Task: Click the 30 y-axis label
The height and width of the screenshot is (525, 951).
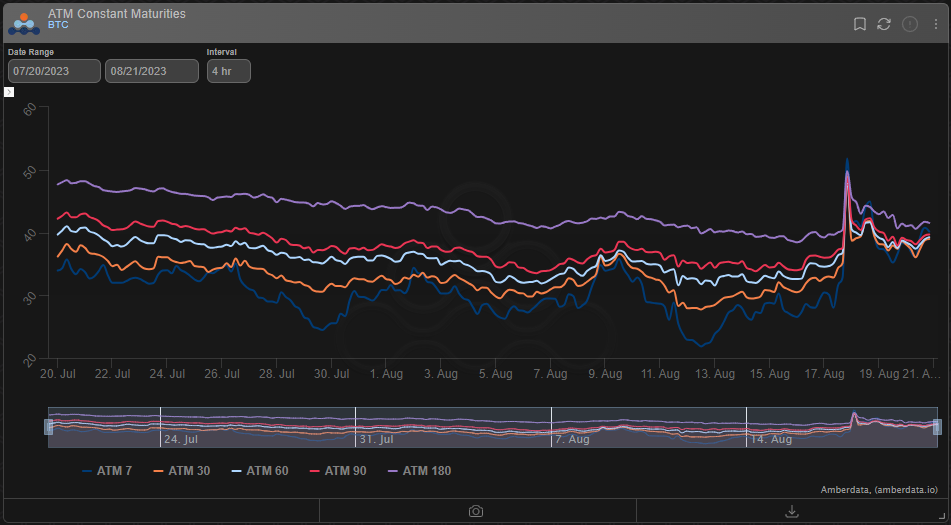Action: pyautogui.click(x=29, y=298)
